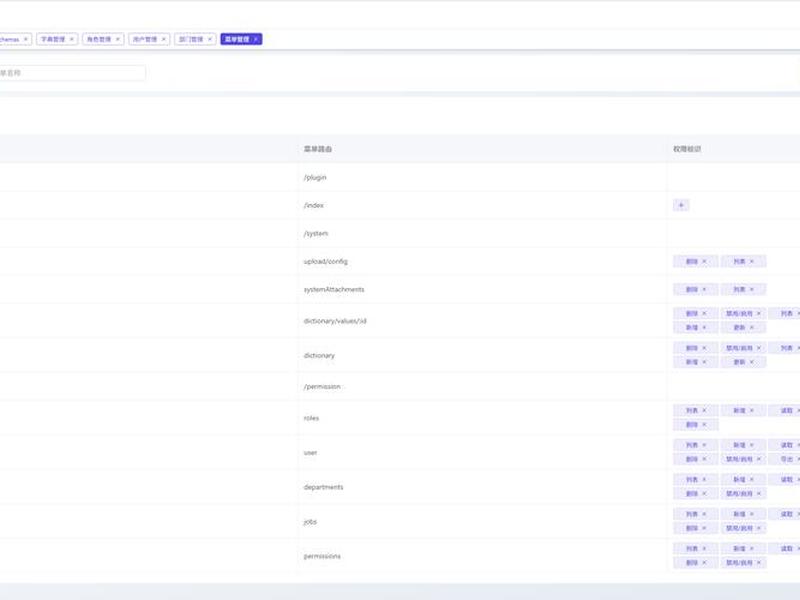The image size is (800, 600).
Task: Remove the 禁用/启用 tag on the jobs row
Action: pyautogui.click(x=759, y=528)
